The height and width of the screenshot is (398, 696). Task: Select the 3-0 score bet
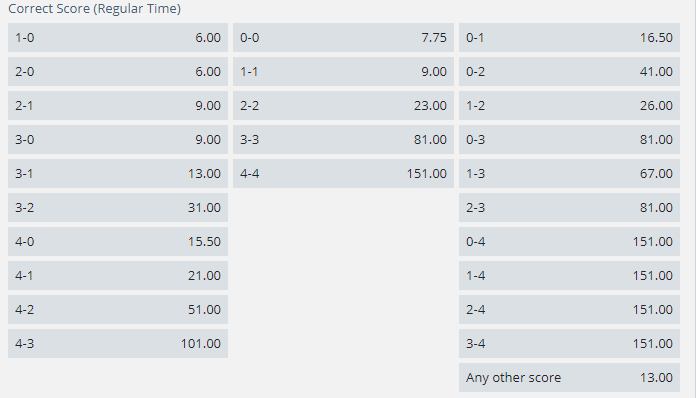(x=118, y=140)
